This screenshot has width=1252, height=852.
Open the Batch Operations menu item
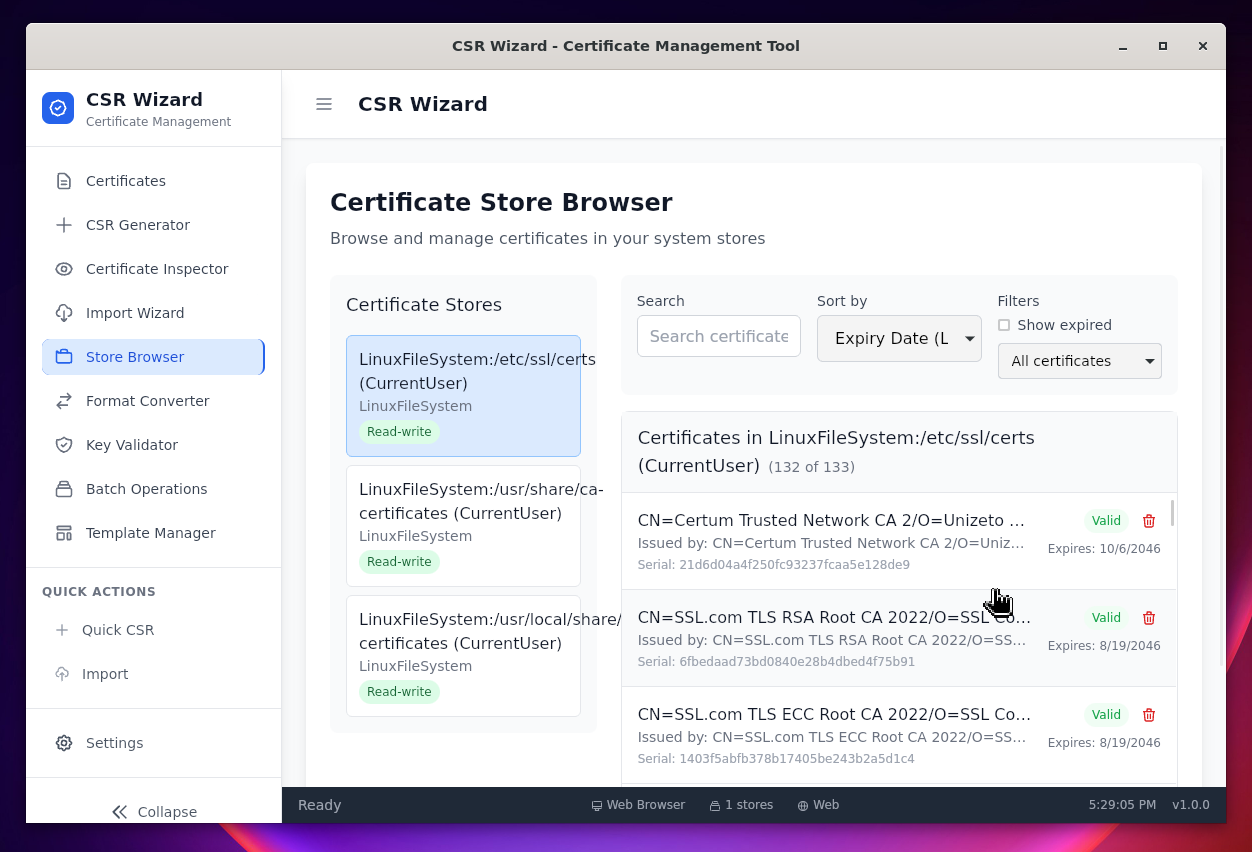(x=146, y=489)
